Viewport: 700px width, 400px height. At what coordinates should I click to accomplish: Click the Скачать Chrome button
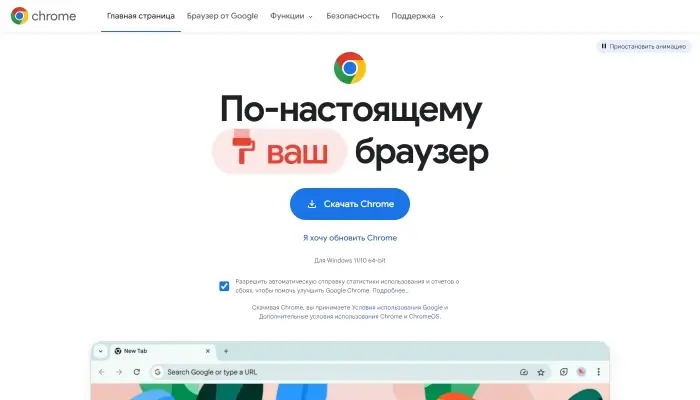tap(350, 204)
